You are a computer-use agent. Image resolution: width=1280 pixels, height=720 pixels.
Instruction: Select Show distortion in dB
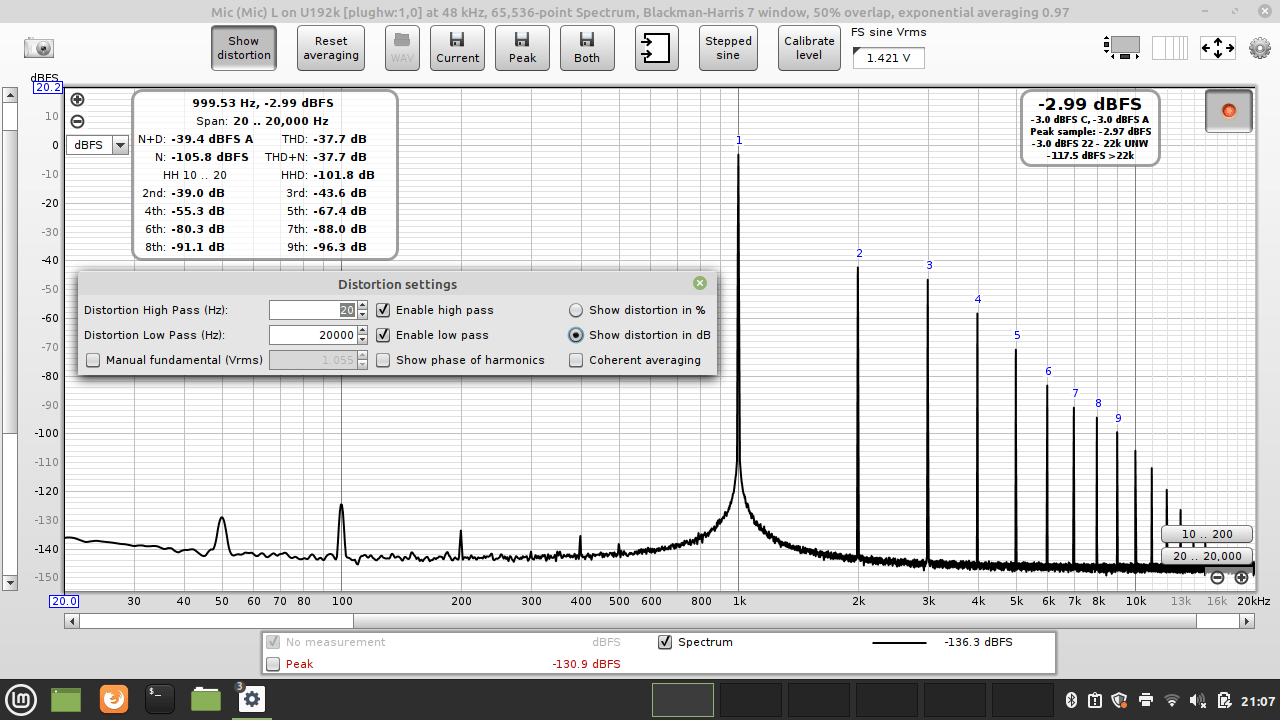[576, 335]
